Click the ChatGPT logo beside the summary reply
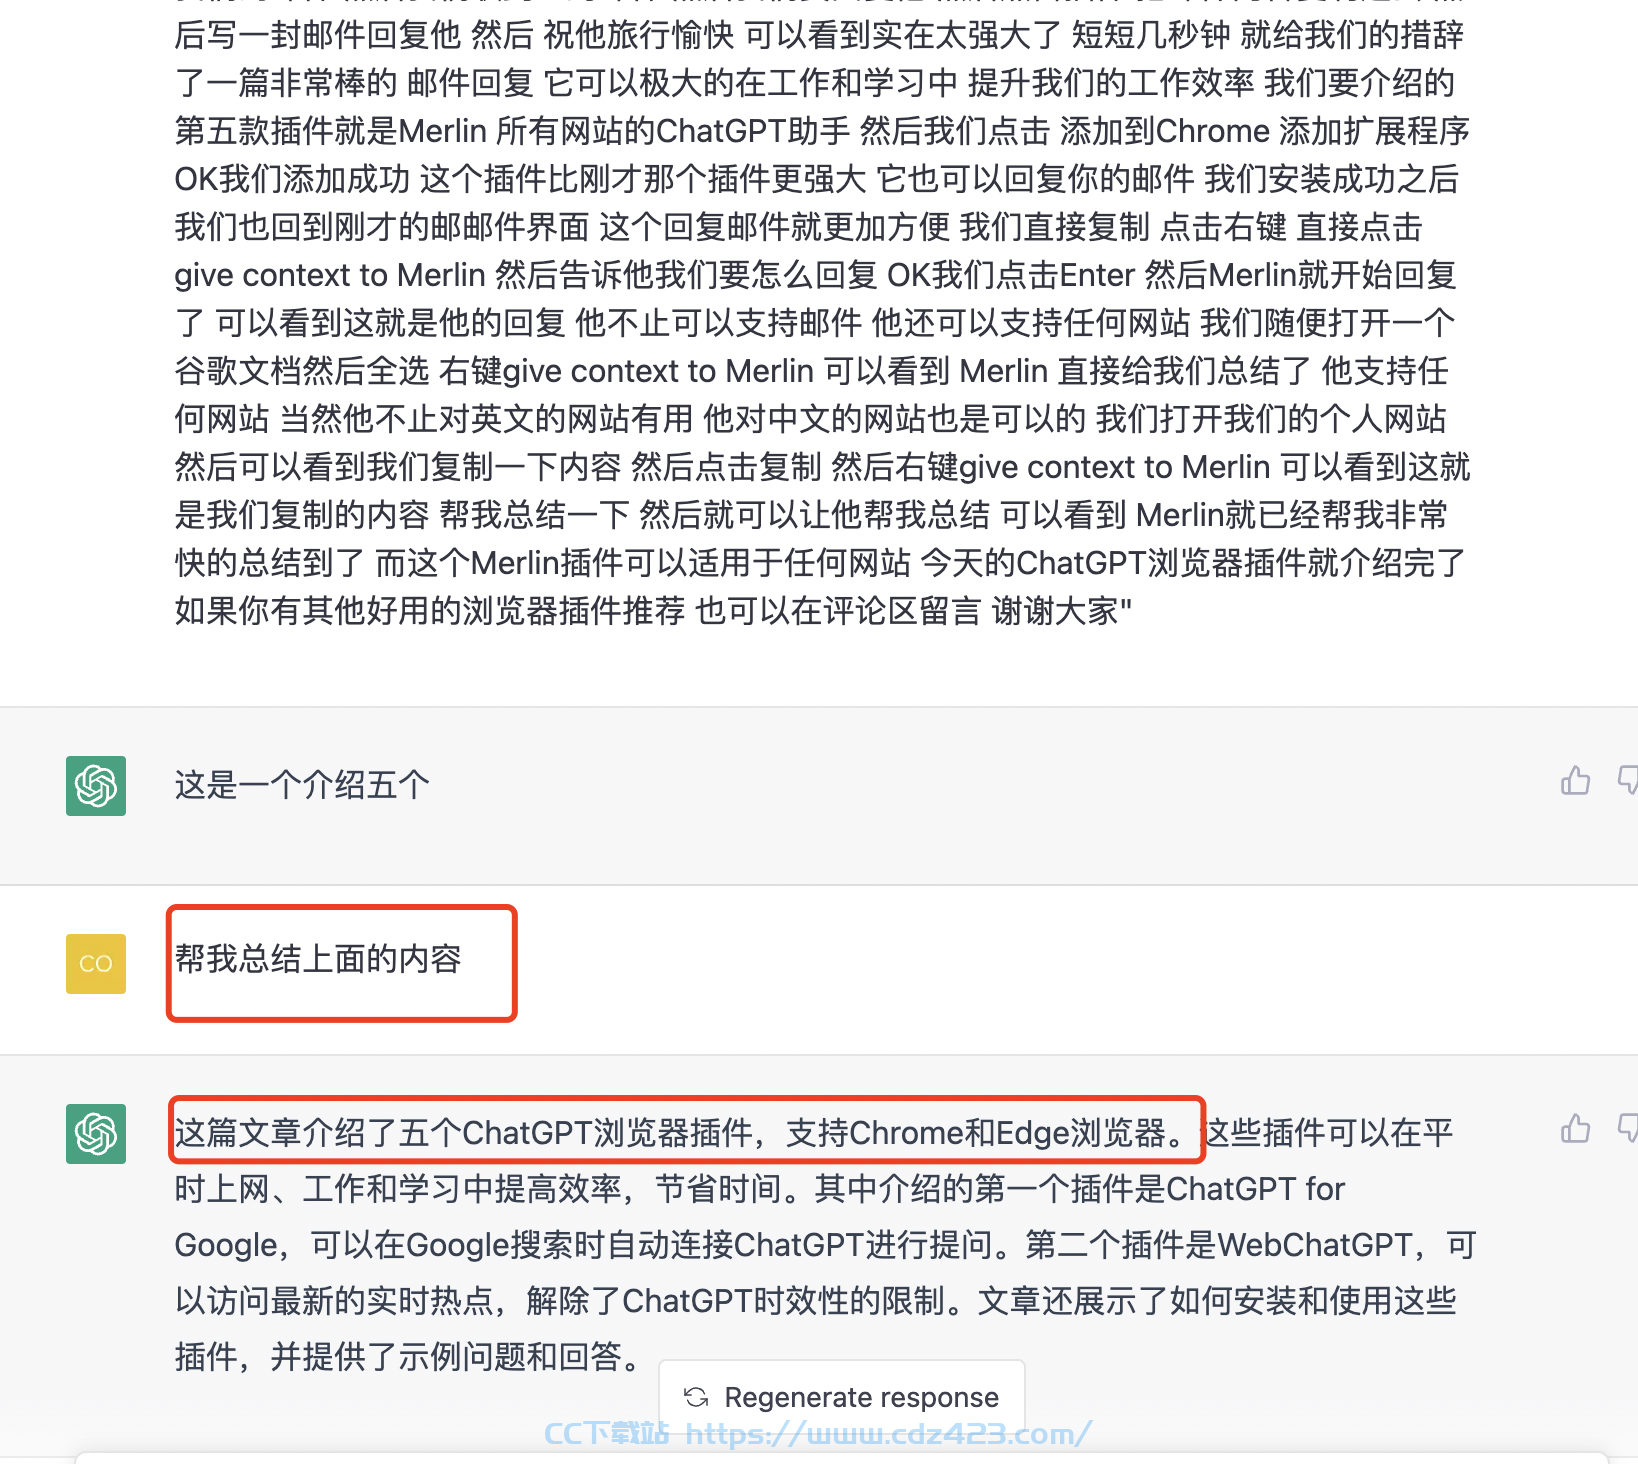Screen dimensions: 1638x1464 click(96, 1134)
